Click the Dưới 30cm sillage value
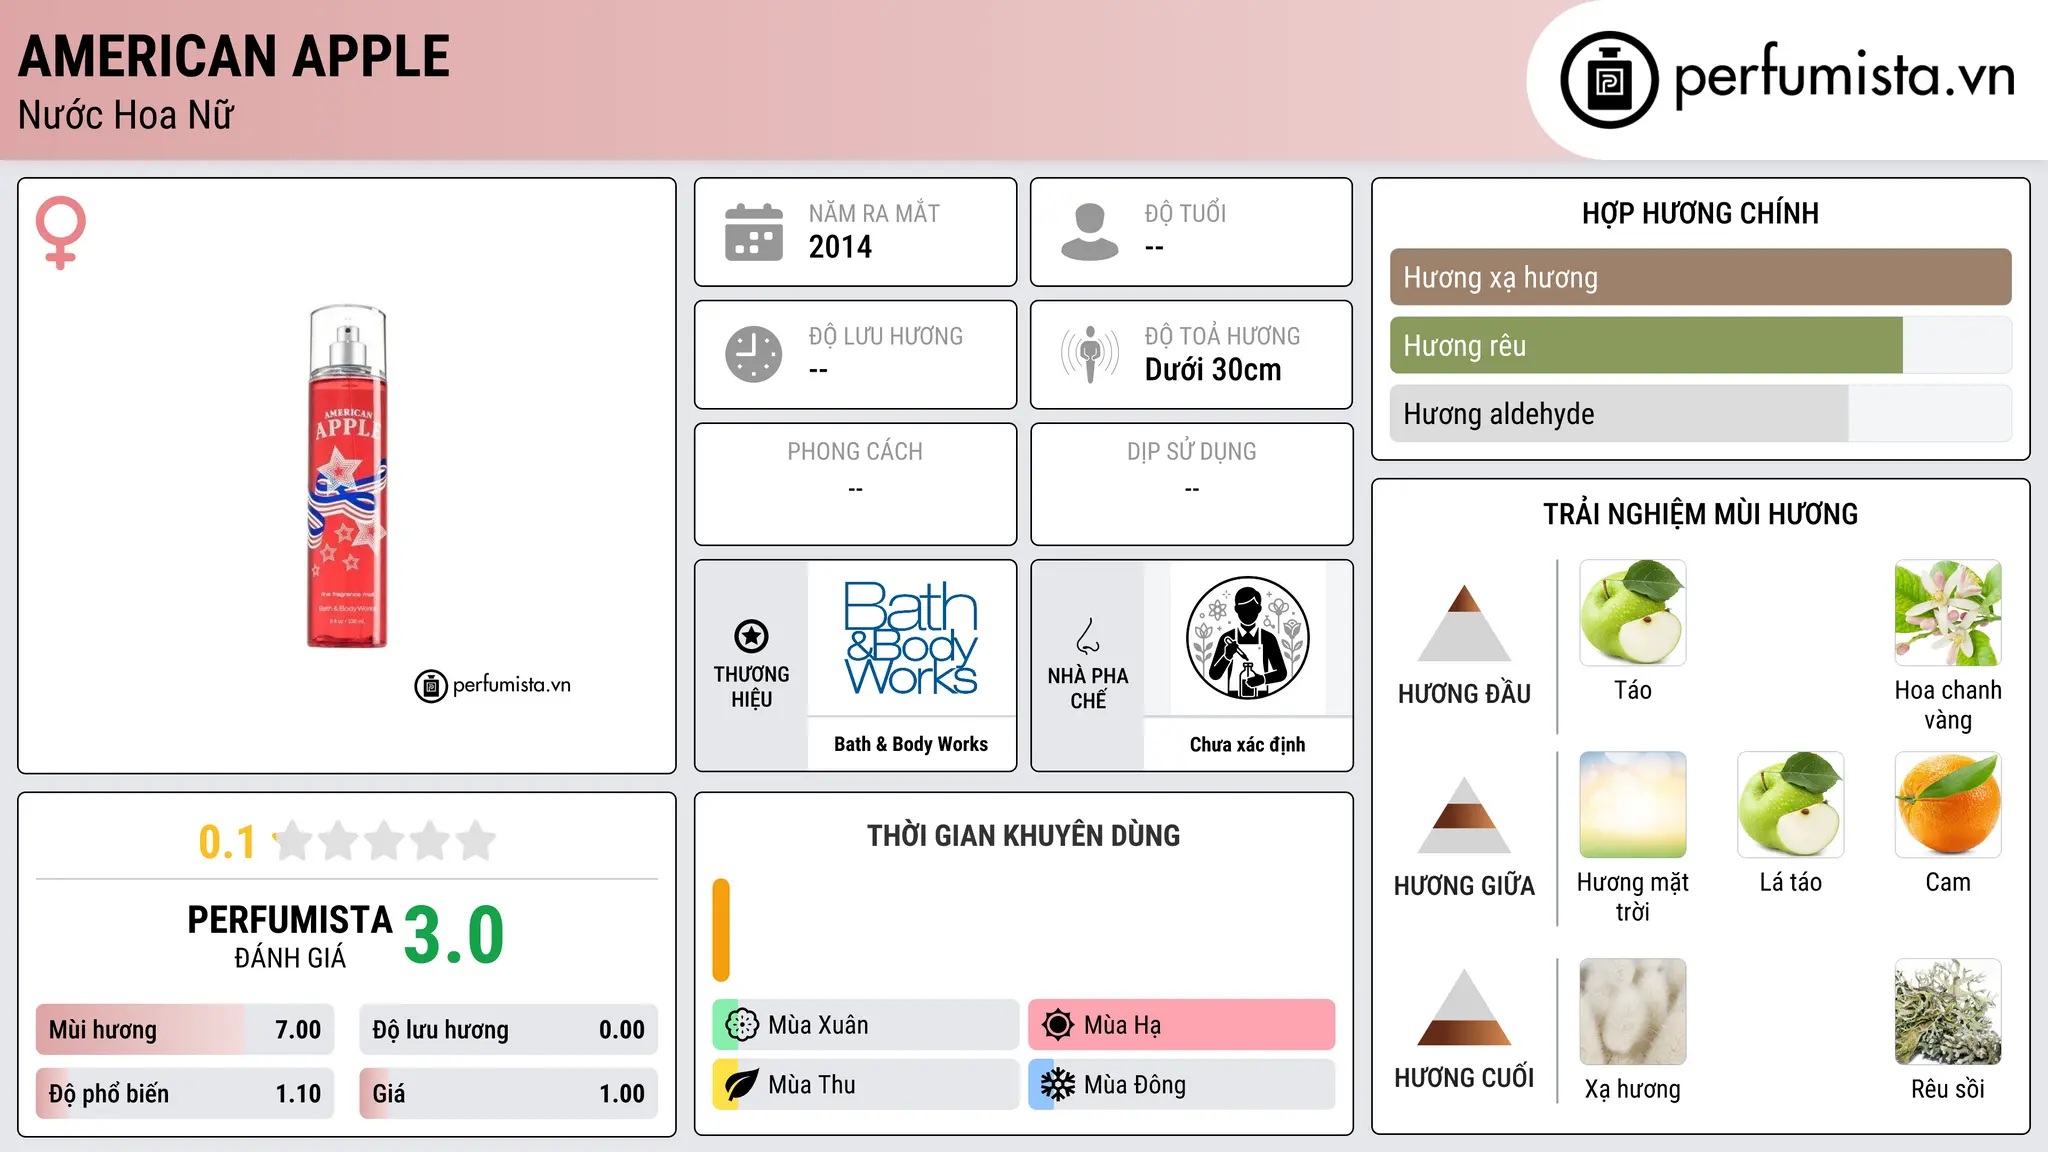2048x1152 pixels. click(x=1213, y=370)
